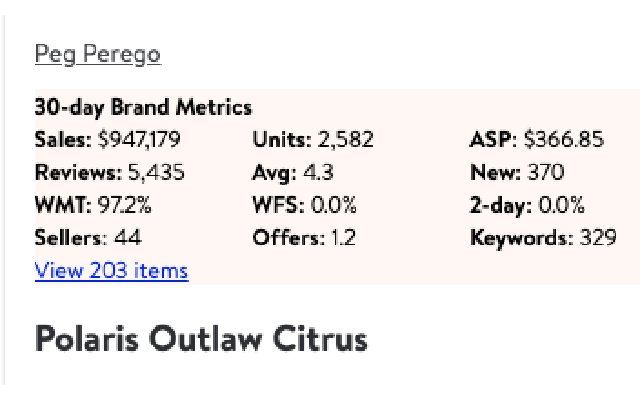Click the ASP value $366.85
This screenshot has width=640, height=400.
564,140
